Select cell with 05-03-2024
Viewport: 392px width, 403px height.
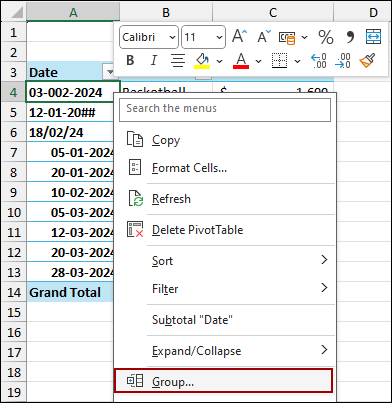click(70, 212)
